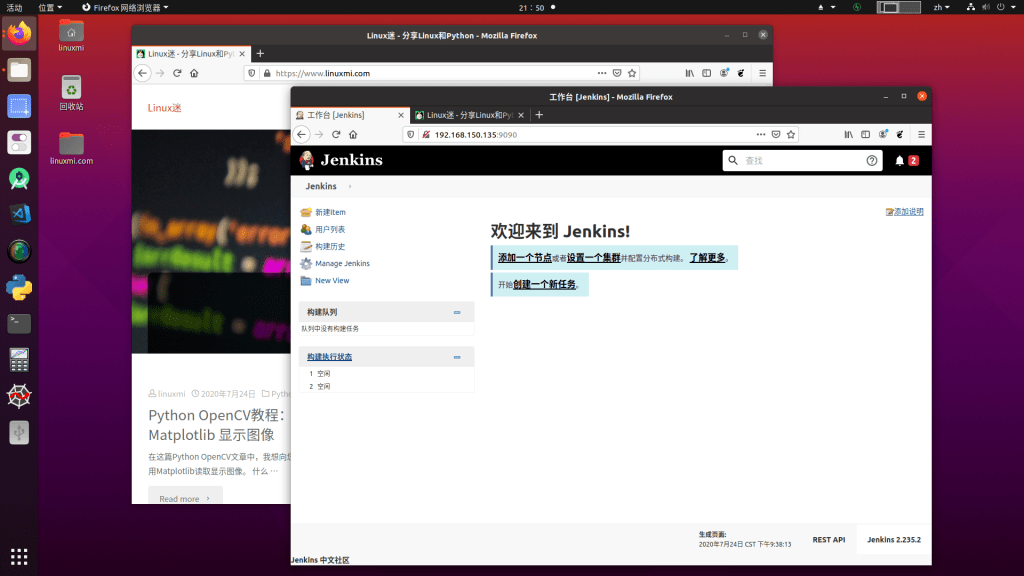The height and width of the screenshot is (576, 1024).
Task: Open the 活动 activities overview
Action: coord(14,7)
